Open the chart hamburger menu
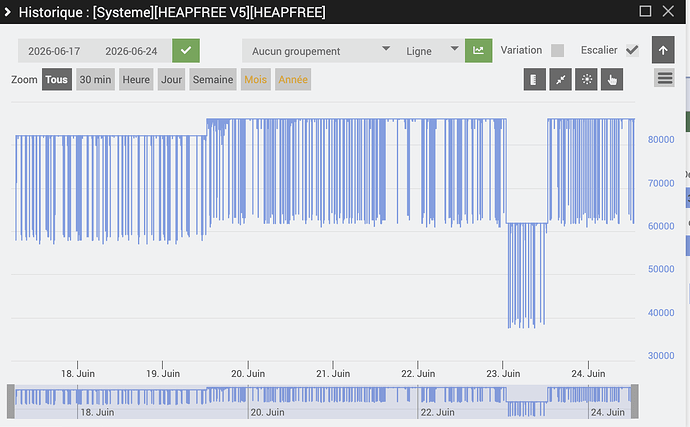This screenshot has height=427, width=690. point(664,78)
